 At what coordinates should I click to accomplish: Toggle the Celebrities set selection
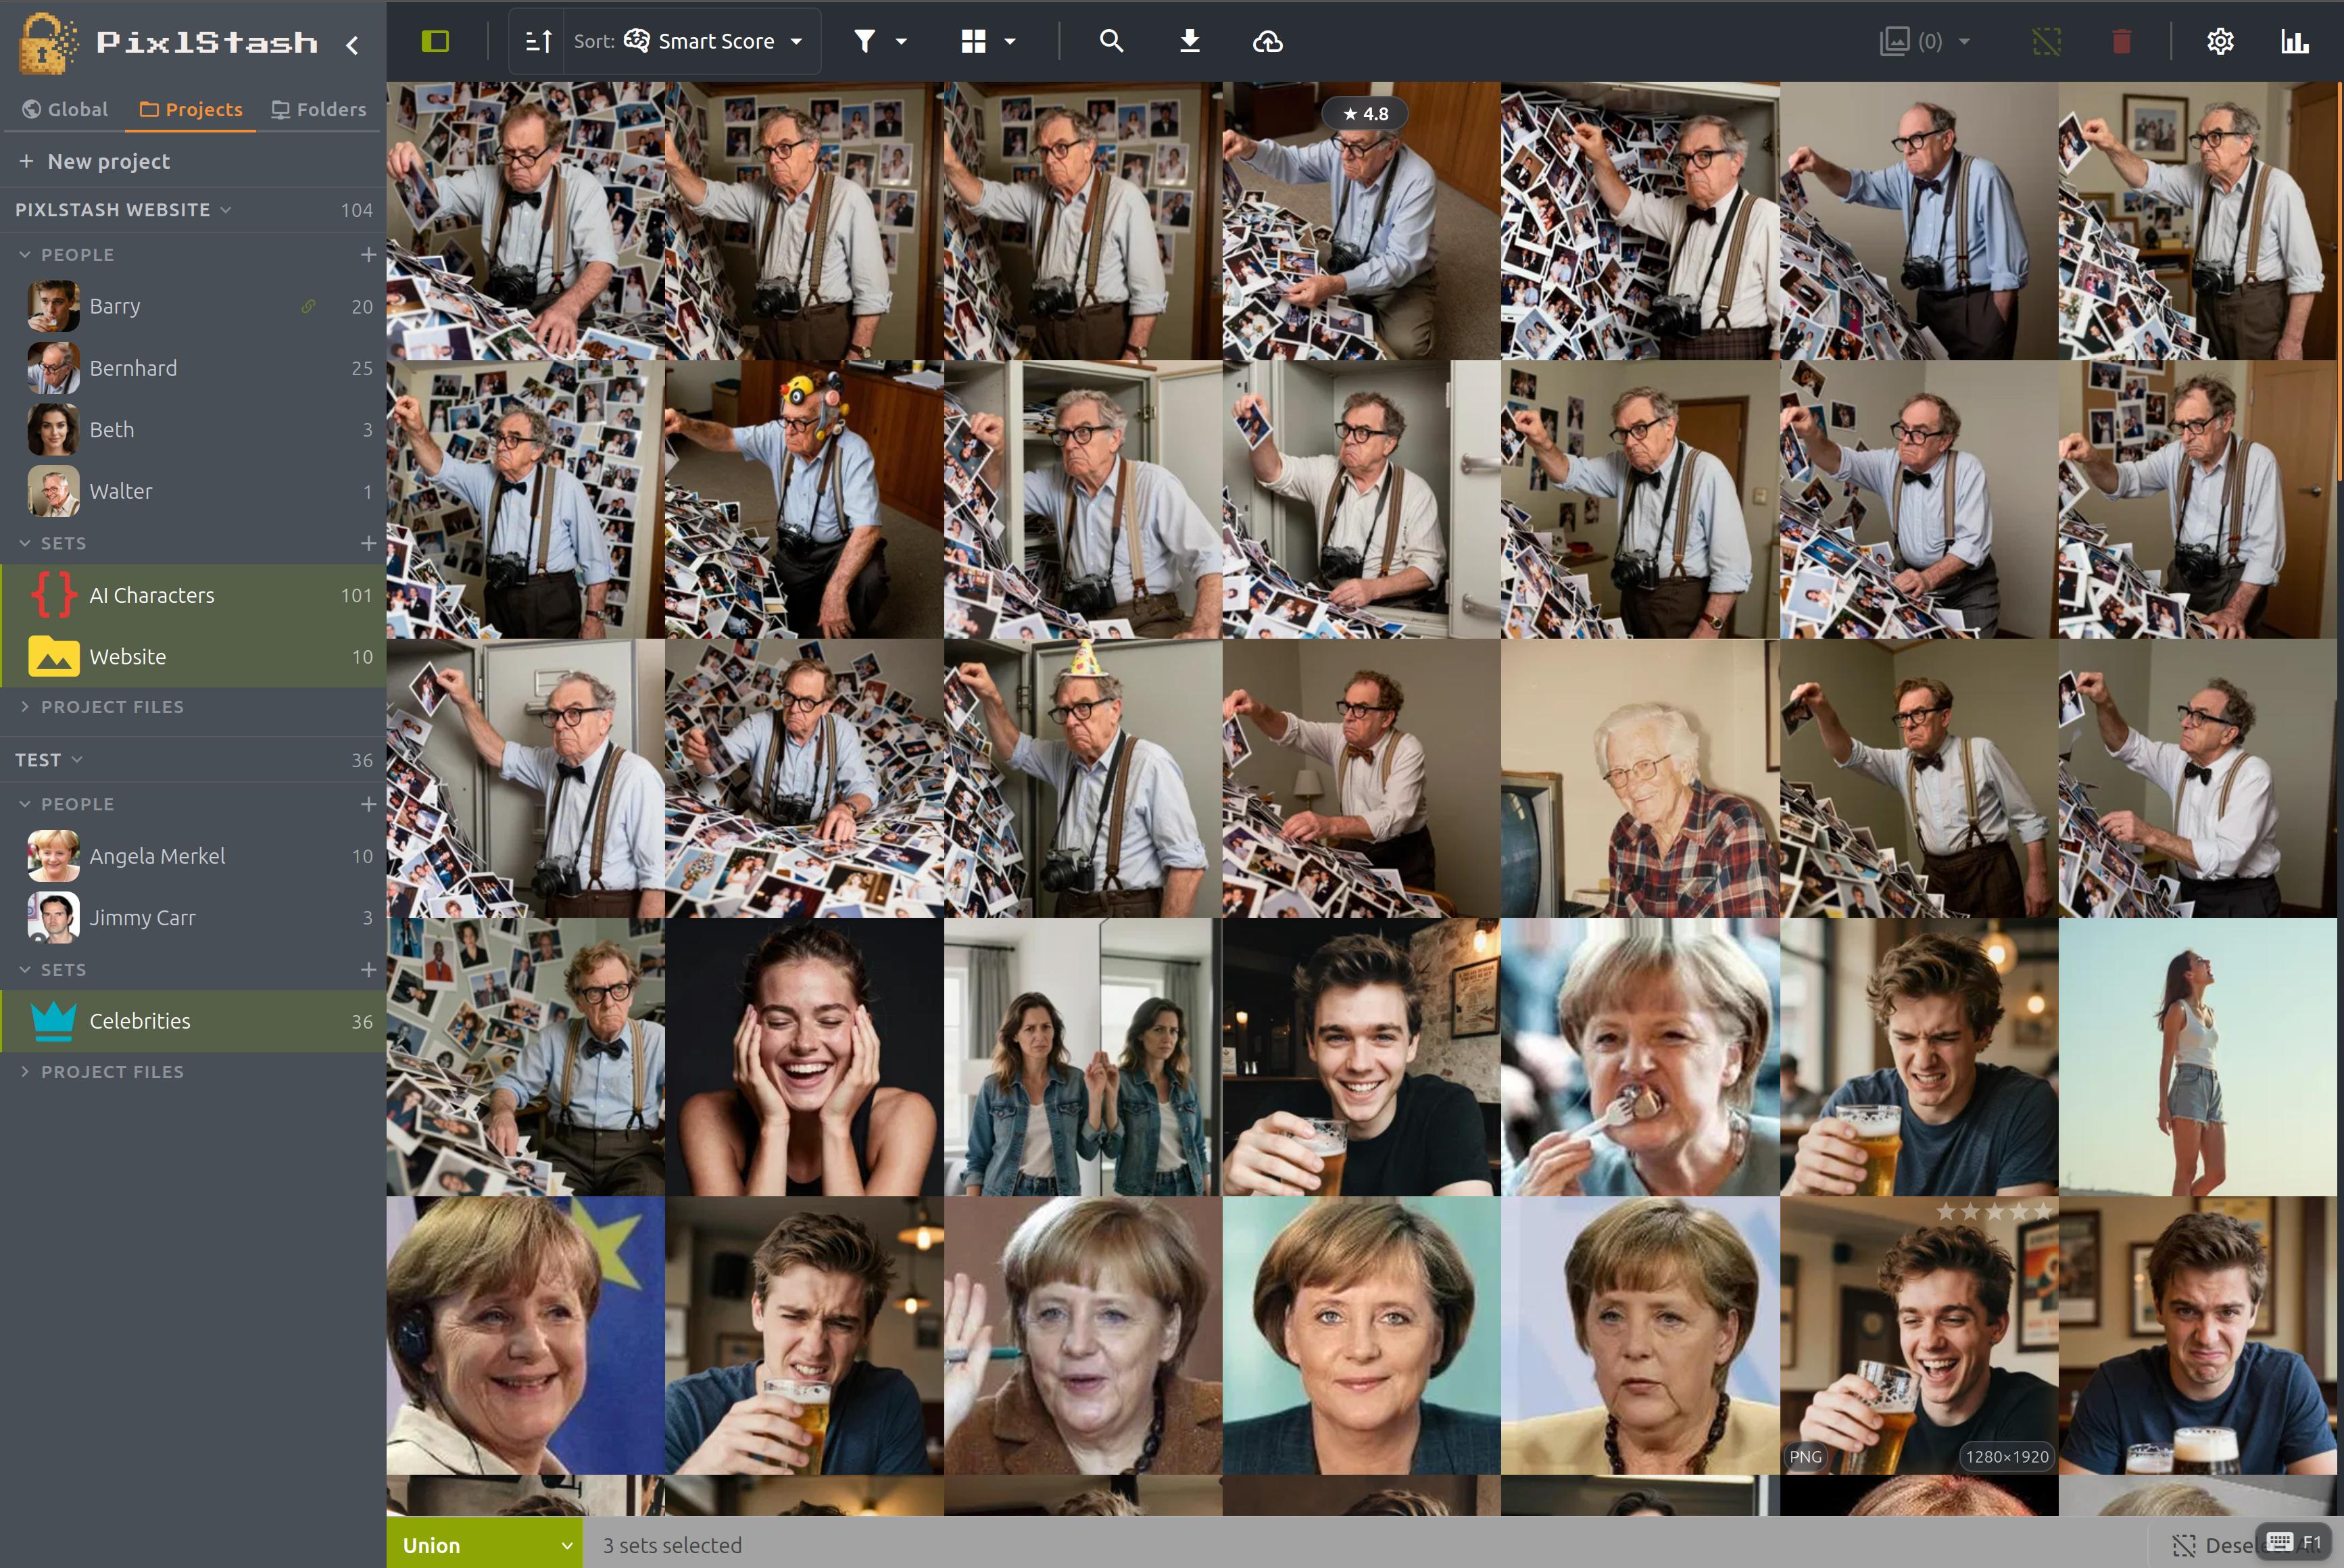pyautogui.click(x=193, y=1021)
